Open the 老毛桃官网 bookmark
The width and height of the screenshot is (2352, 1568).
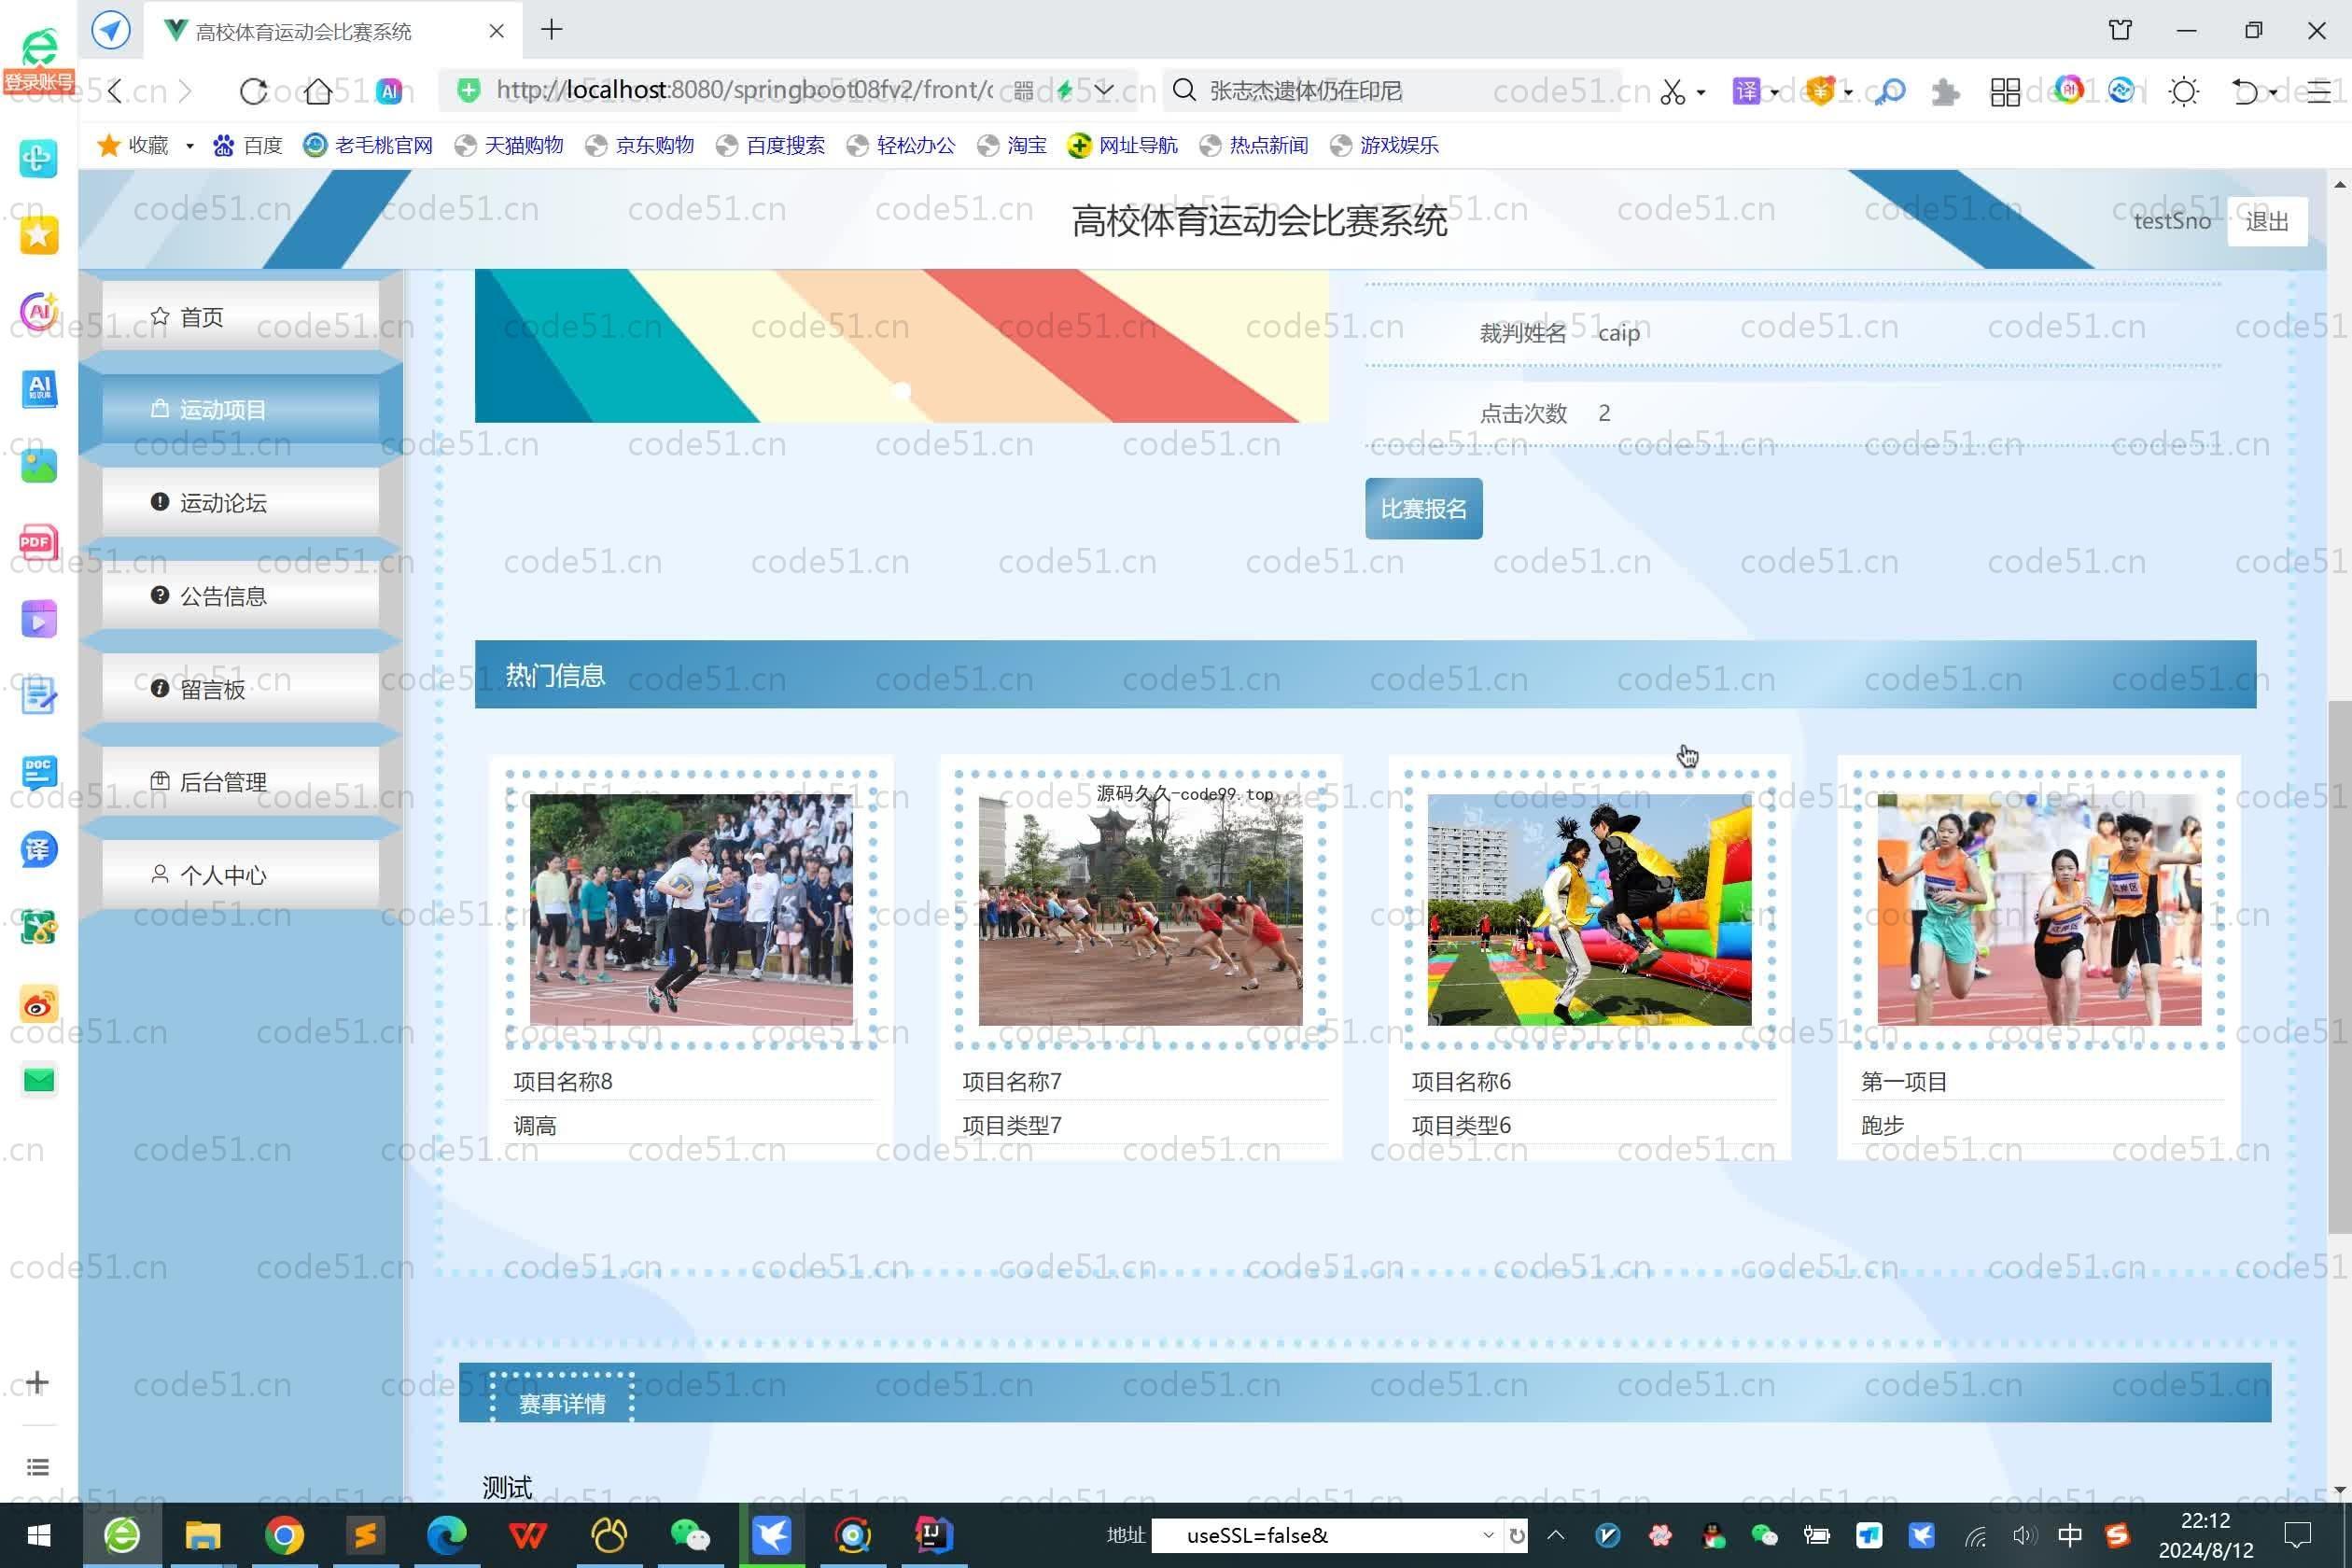[x=368, y=146]
